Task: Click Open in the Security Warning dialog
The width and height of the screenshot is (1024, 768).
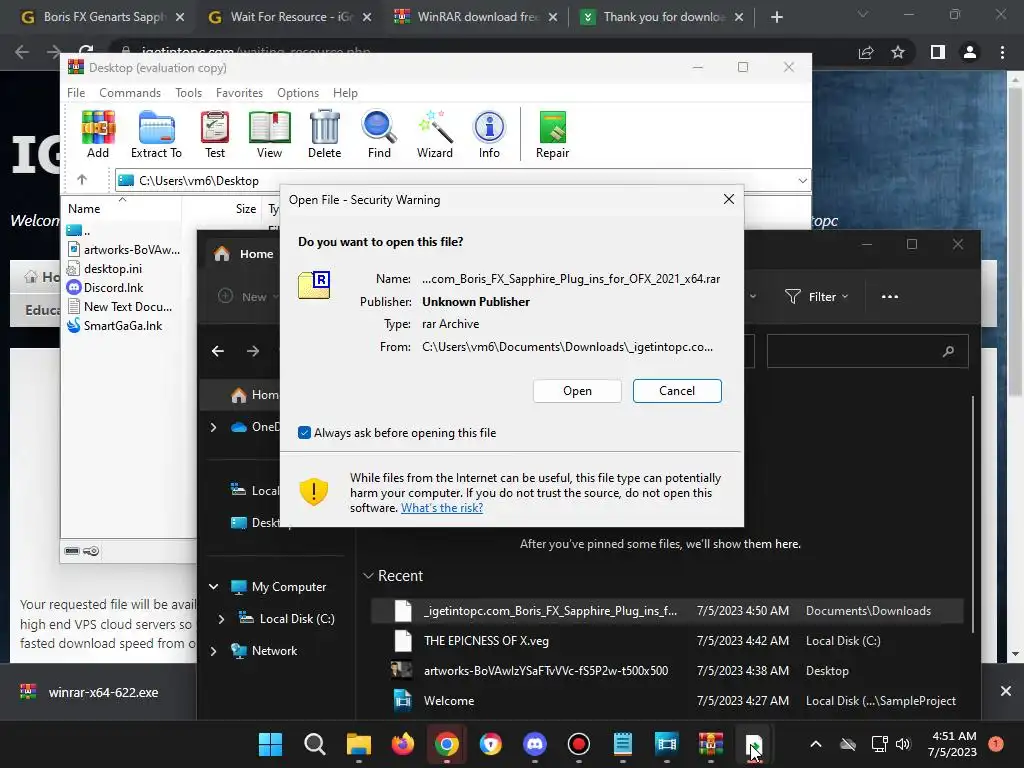Action: [577, 391]
